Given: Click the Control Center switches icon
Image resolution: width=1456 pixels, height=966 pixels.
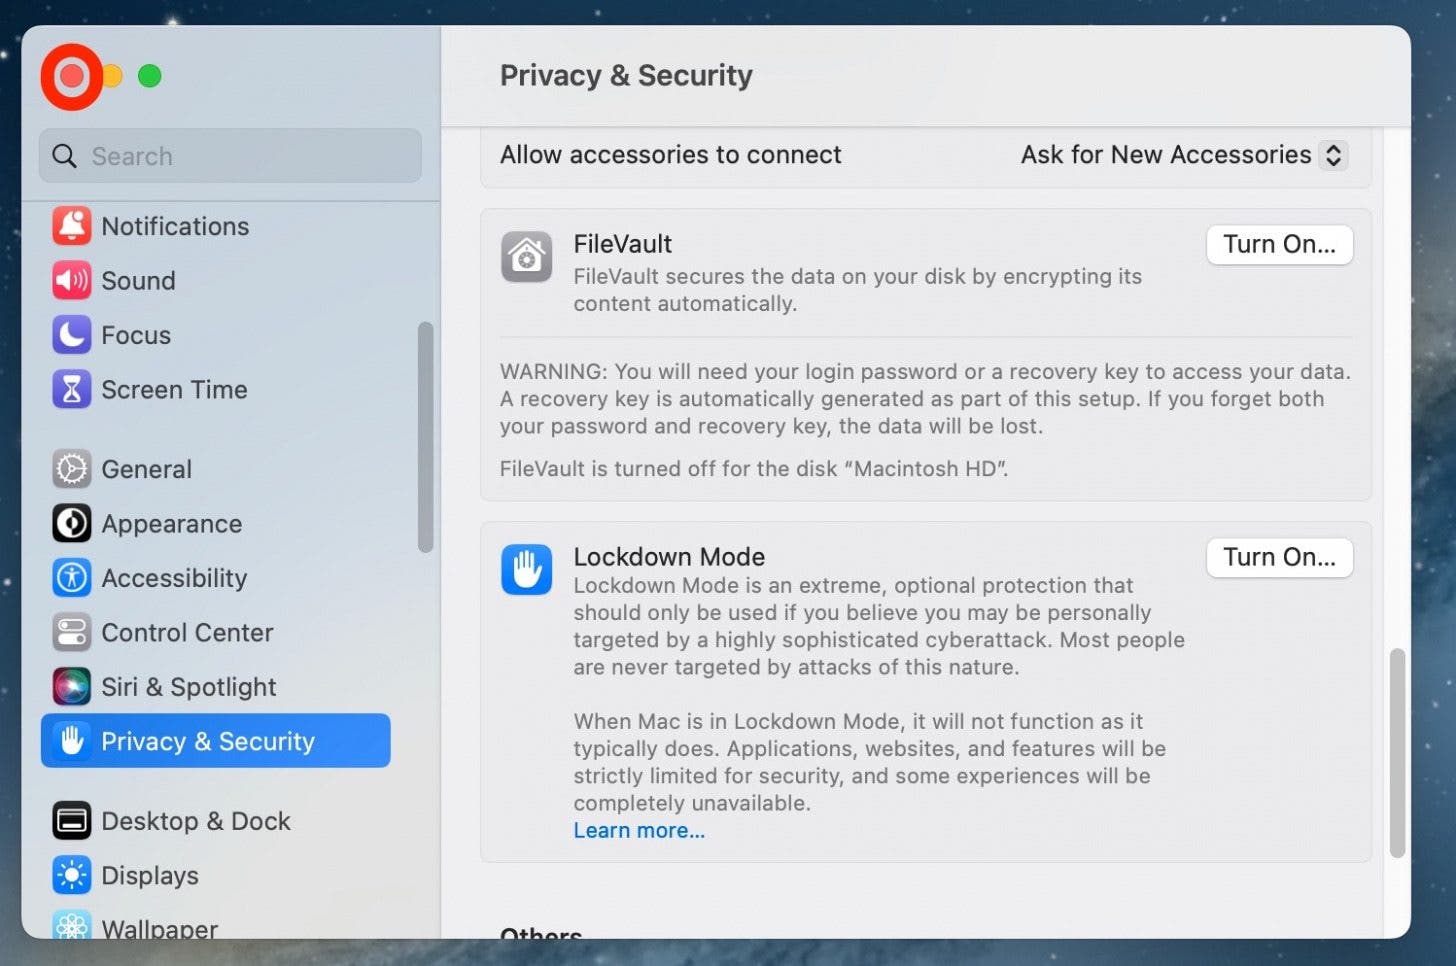Looking at the screenshot, I should (x=72, y=632).
